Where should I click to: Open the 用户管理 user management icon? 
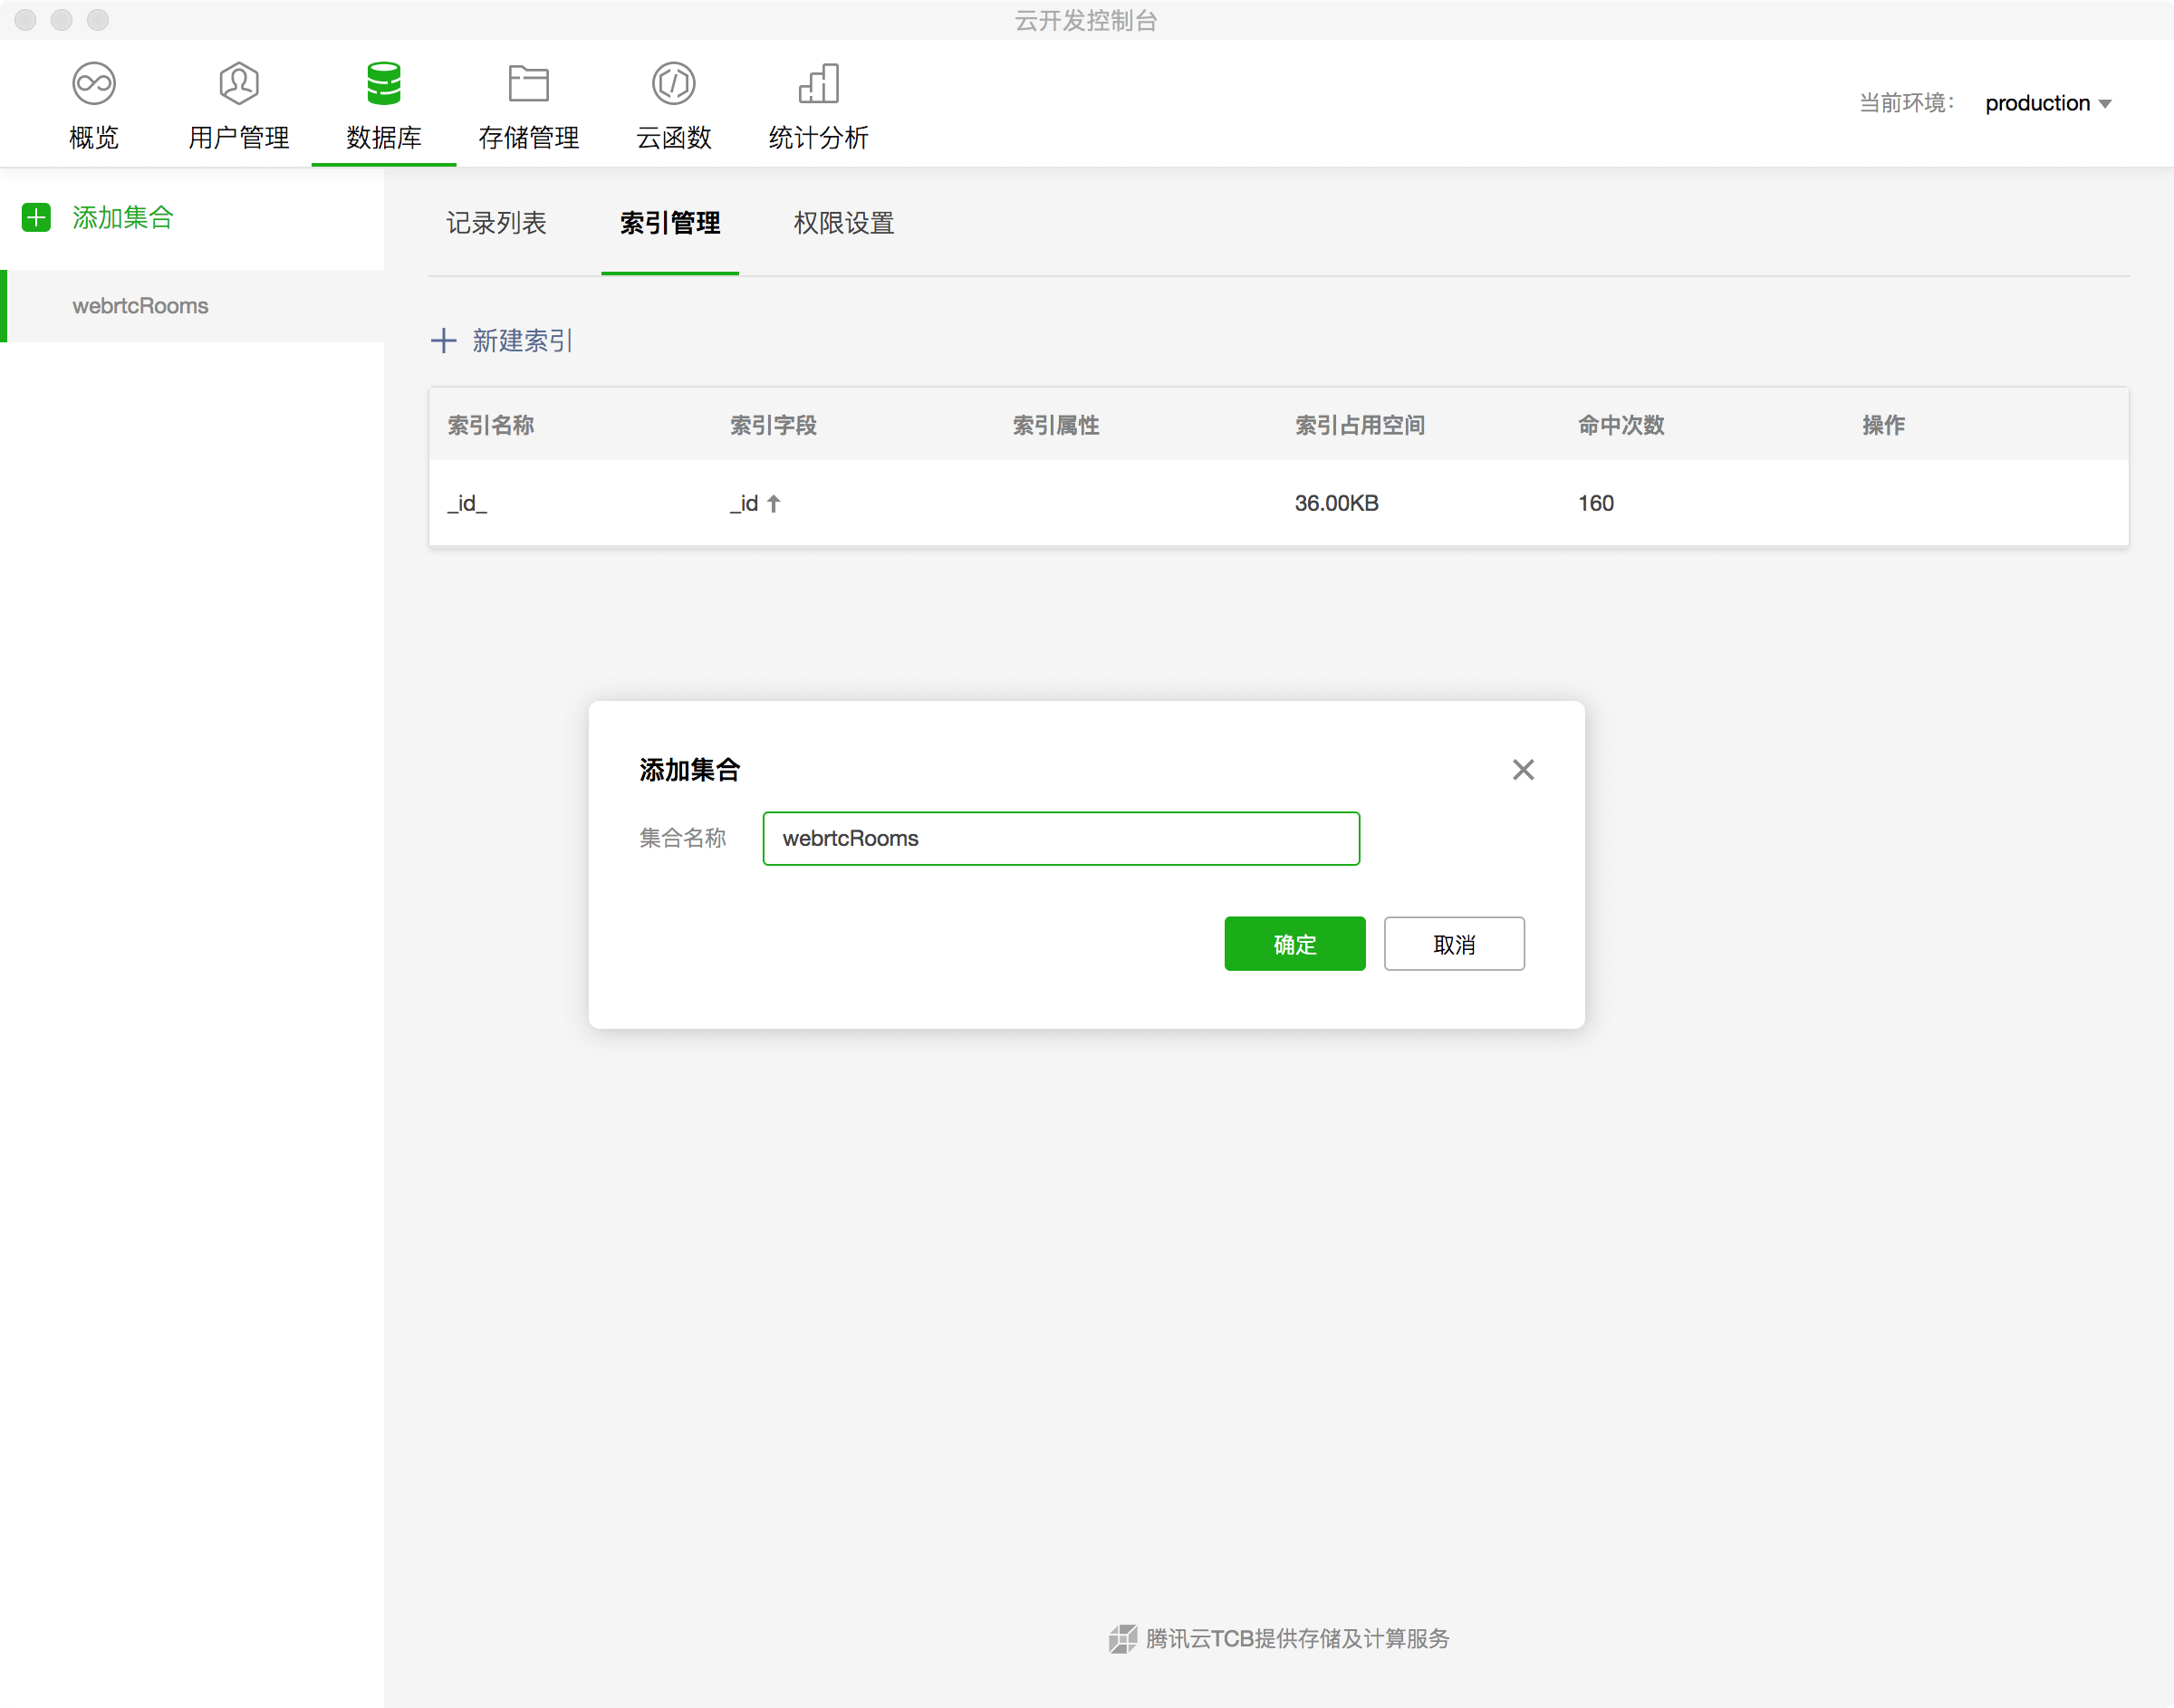(x=239, y=84)
